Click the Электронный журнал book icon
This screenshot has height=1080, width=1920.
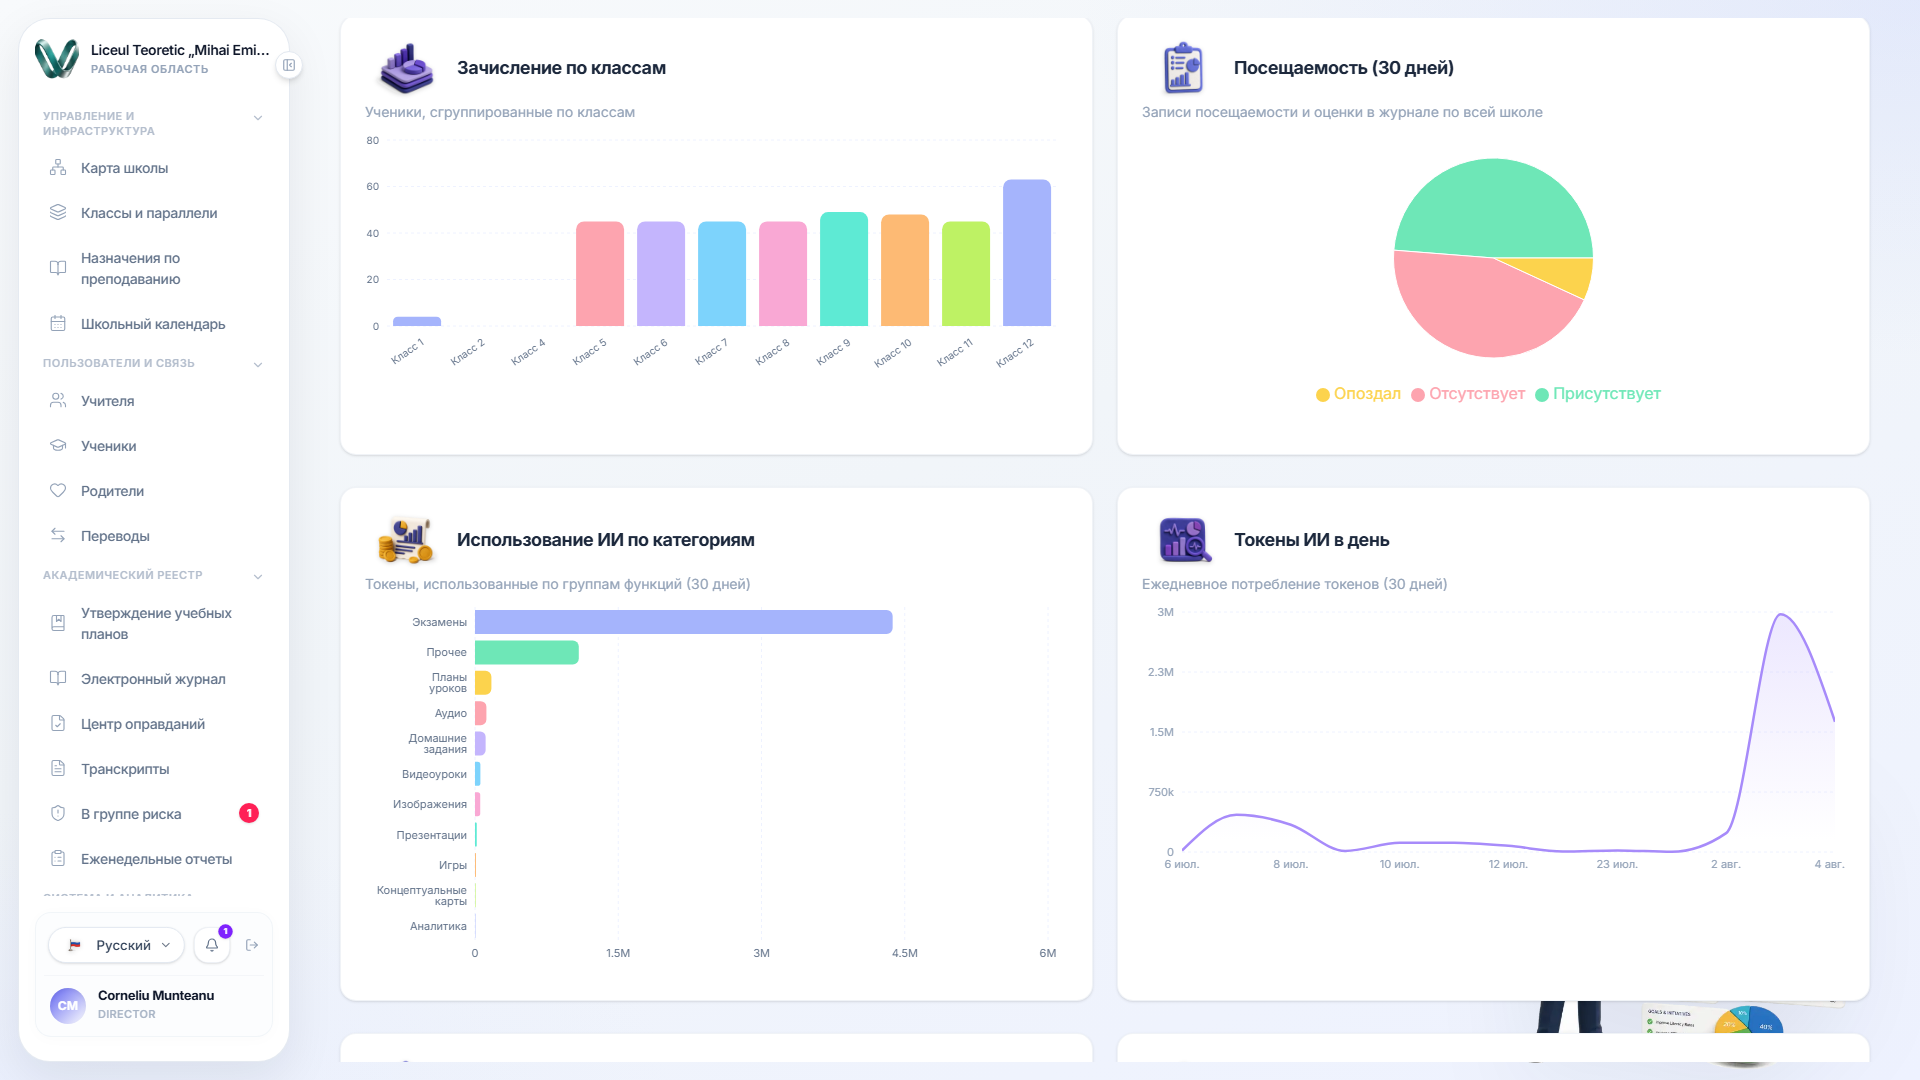tap(58, 679)
